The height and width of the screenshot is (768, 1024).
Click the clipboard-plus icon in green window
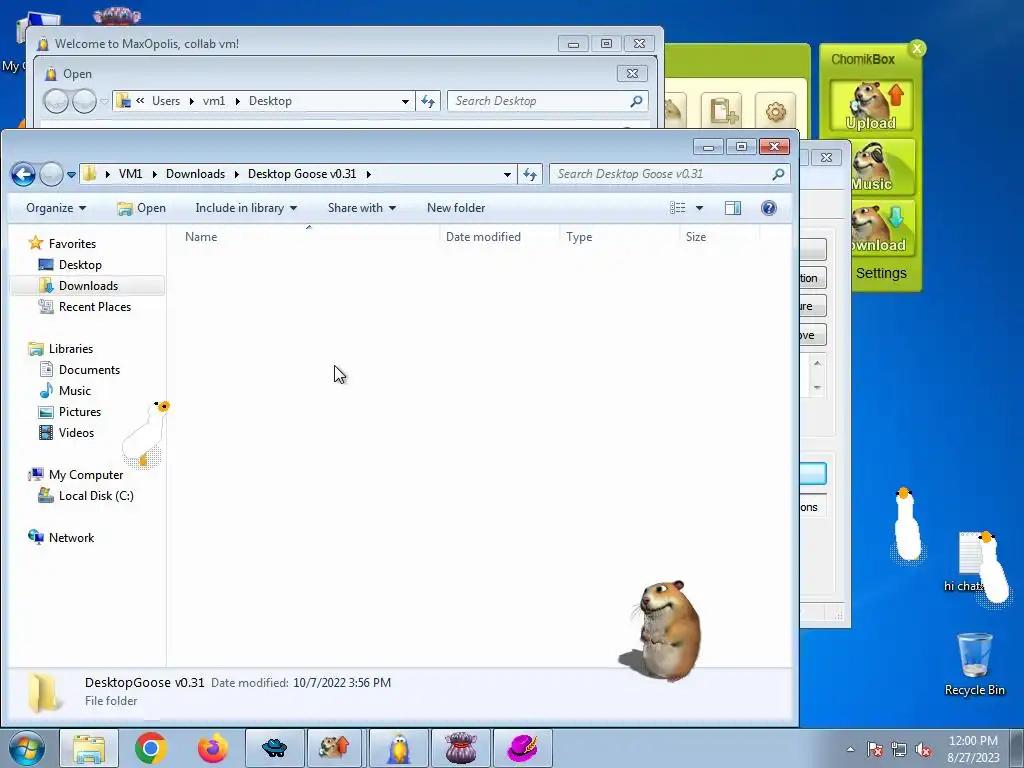tap(722, 112)
